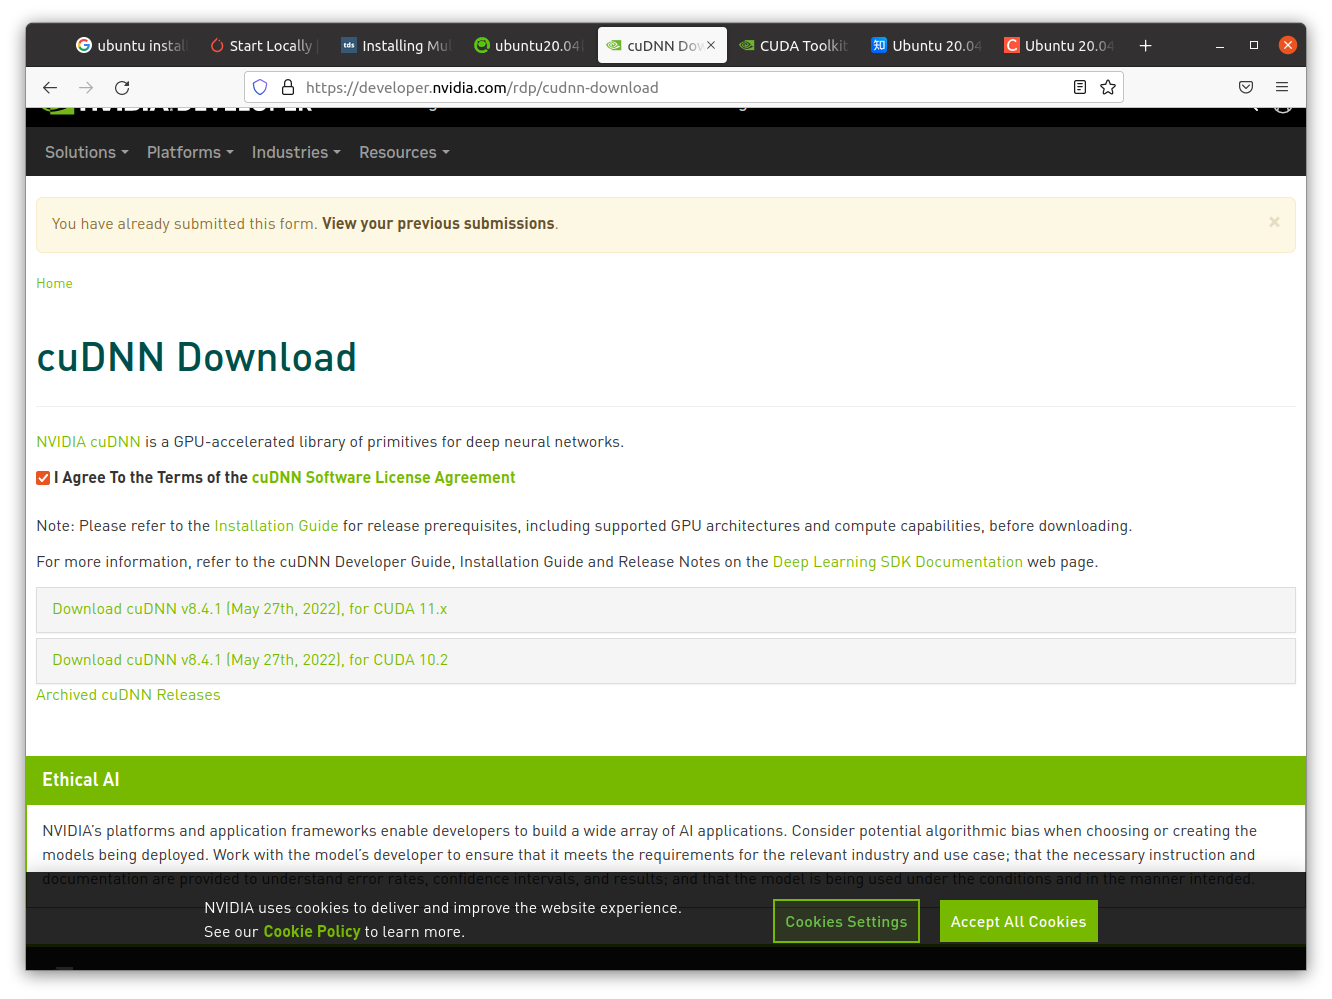
Task: Open the Industries menu
Action: [295, 152]
